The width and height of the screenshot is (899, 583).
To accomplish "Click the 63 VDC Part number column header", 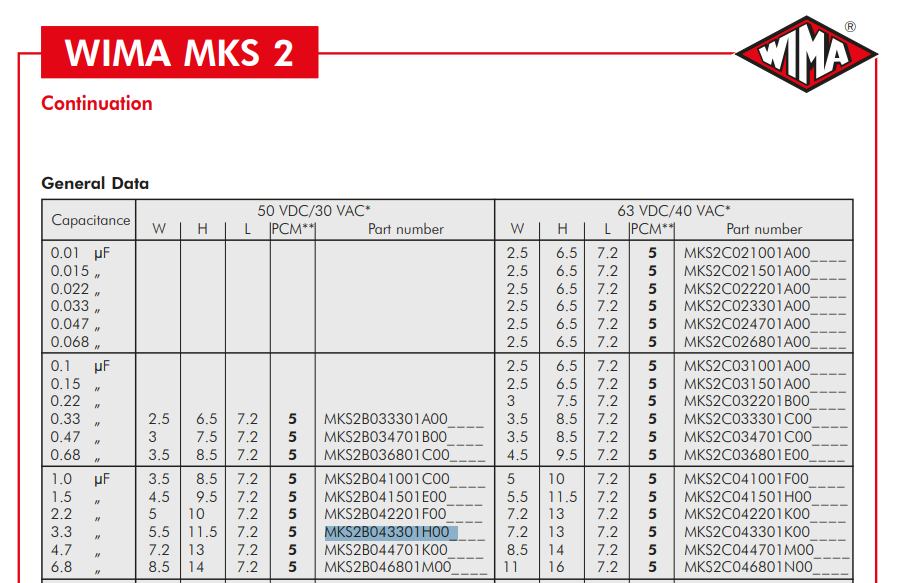I will click(x=764, y=229).
